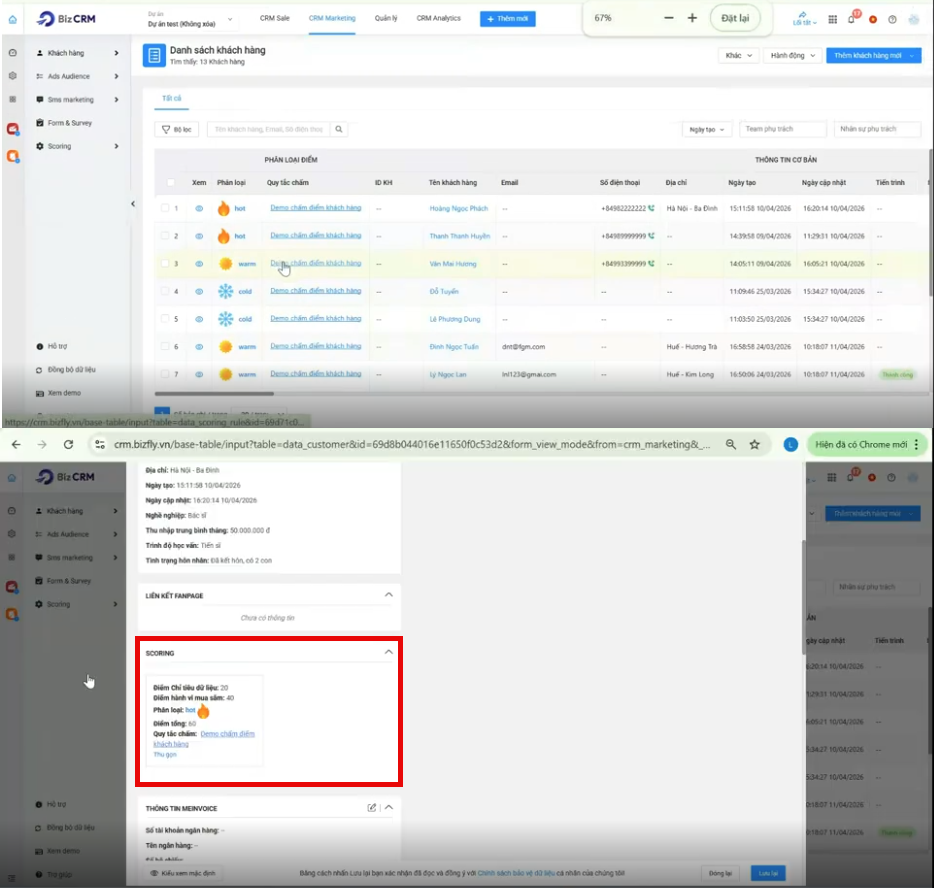934x888 pixels.
Task: Click the call icon beside +84982222222
Action: [x=651, y=208]
